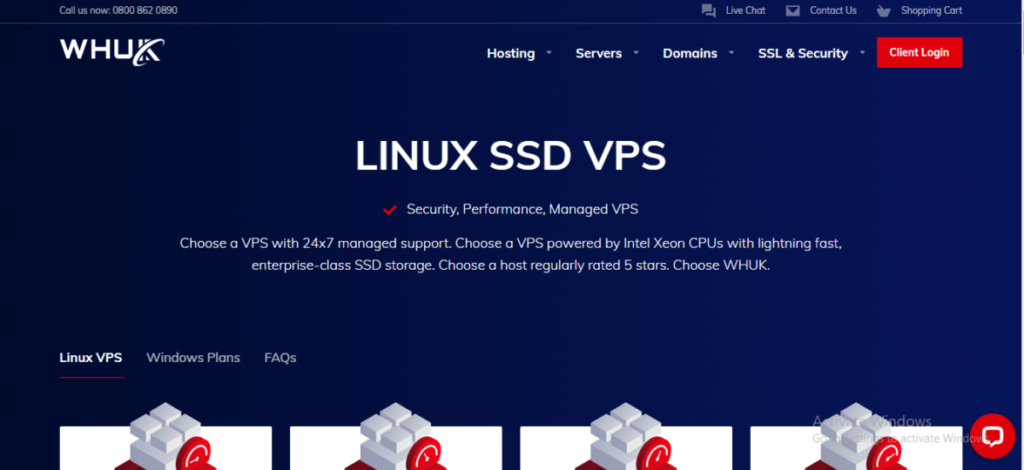Open the SSL & Security menu
The image size is (1024, 470).
(803, 54)
